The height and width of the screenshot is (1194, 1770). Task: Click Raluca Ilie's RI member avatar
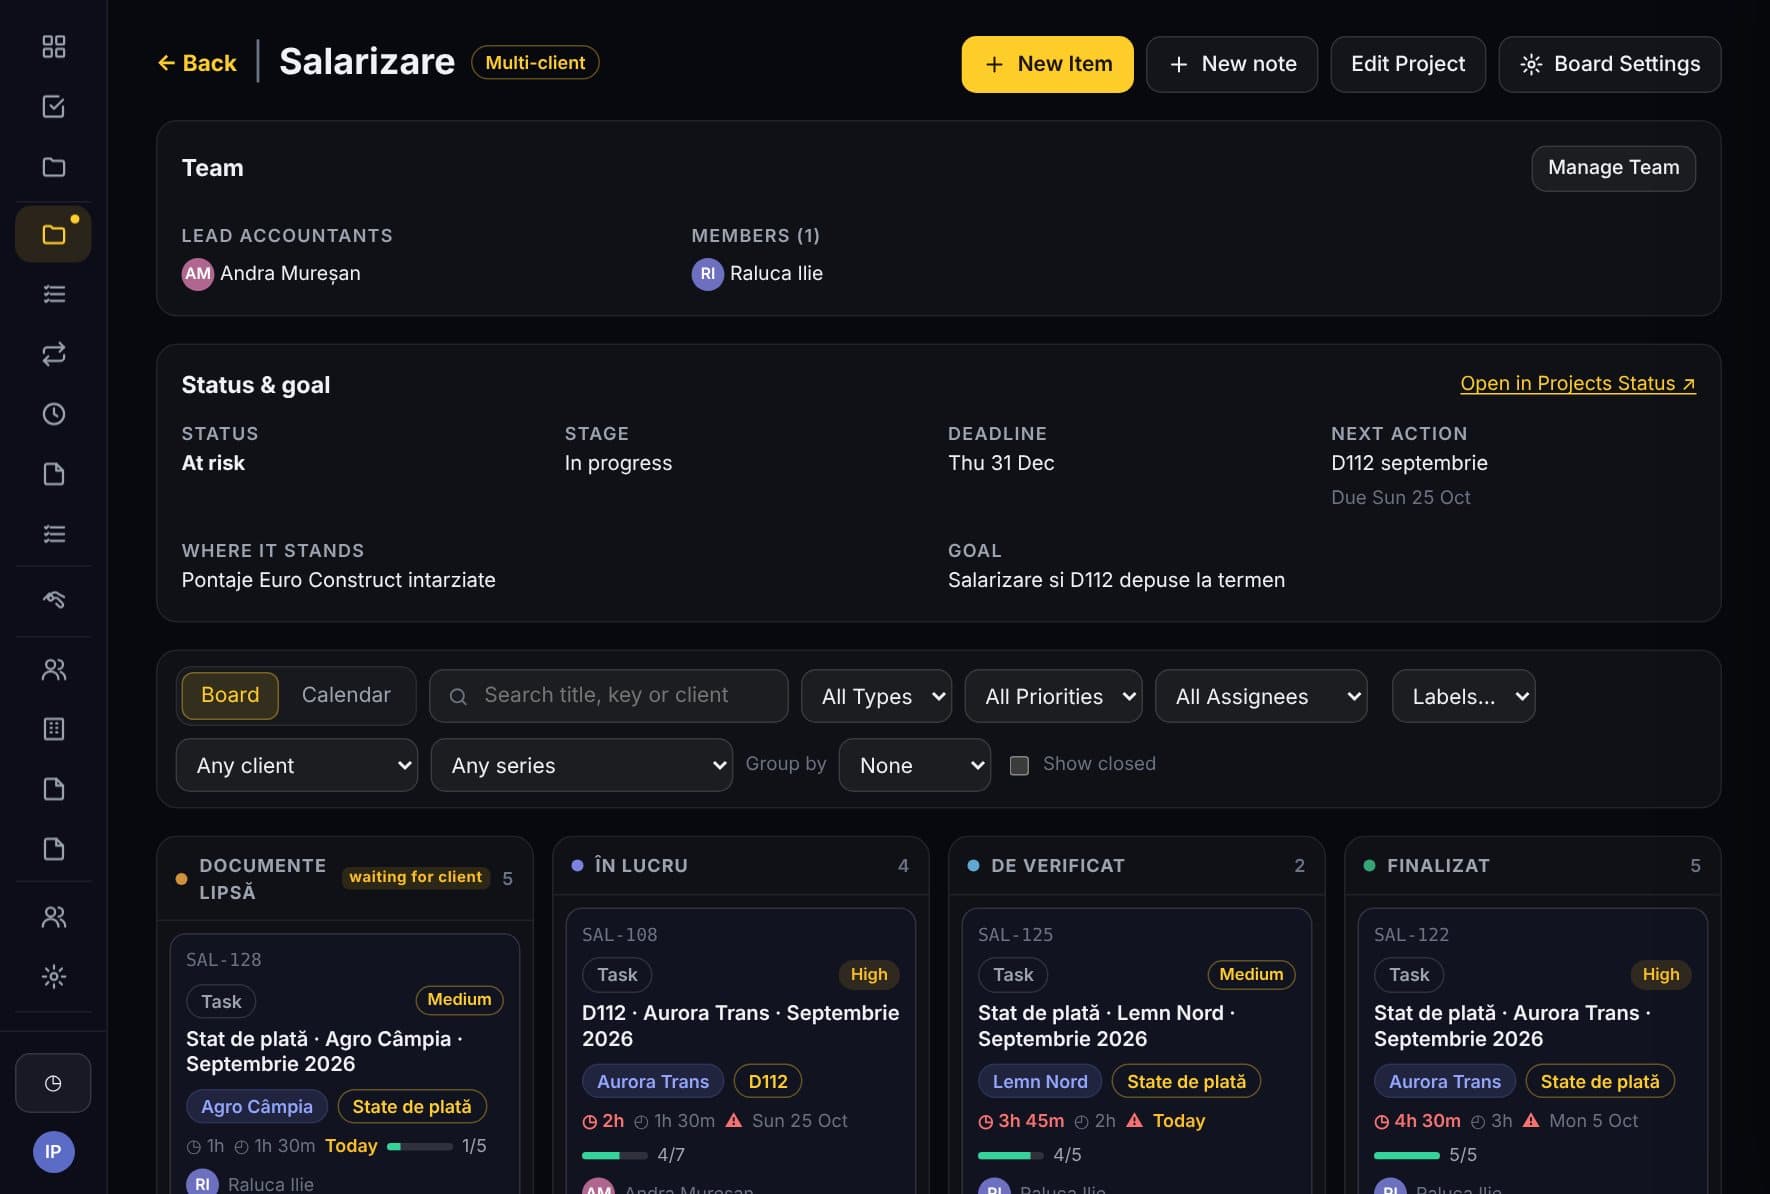coord(707,274)
